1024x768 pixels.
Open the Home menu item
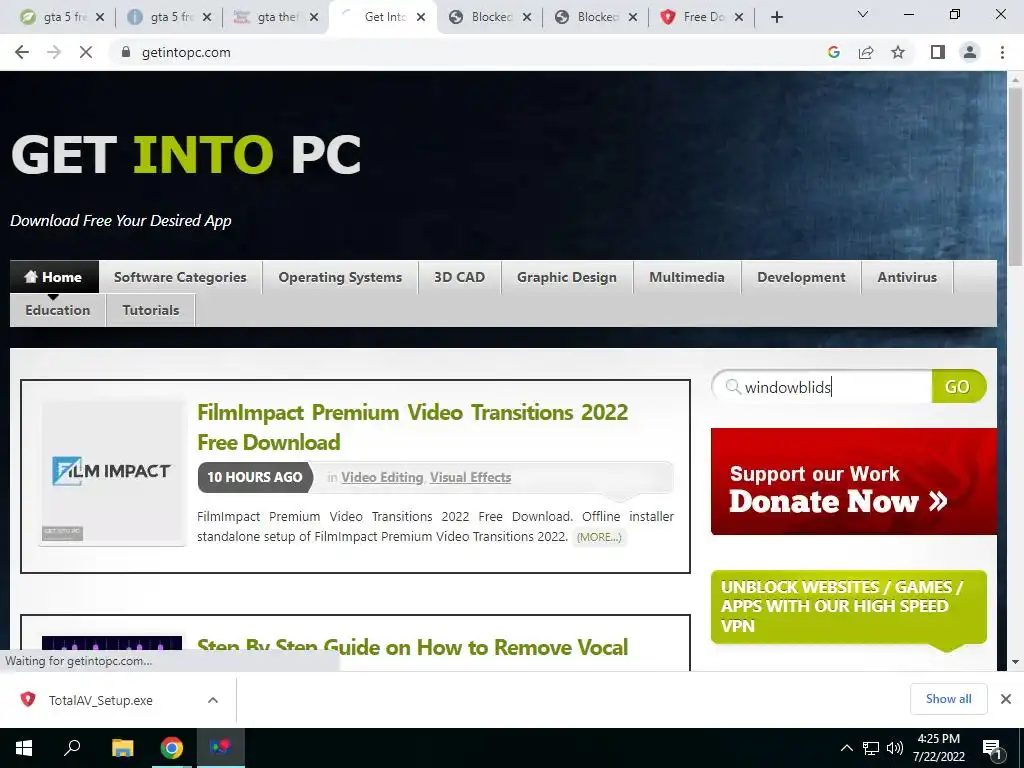54,277
